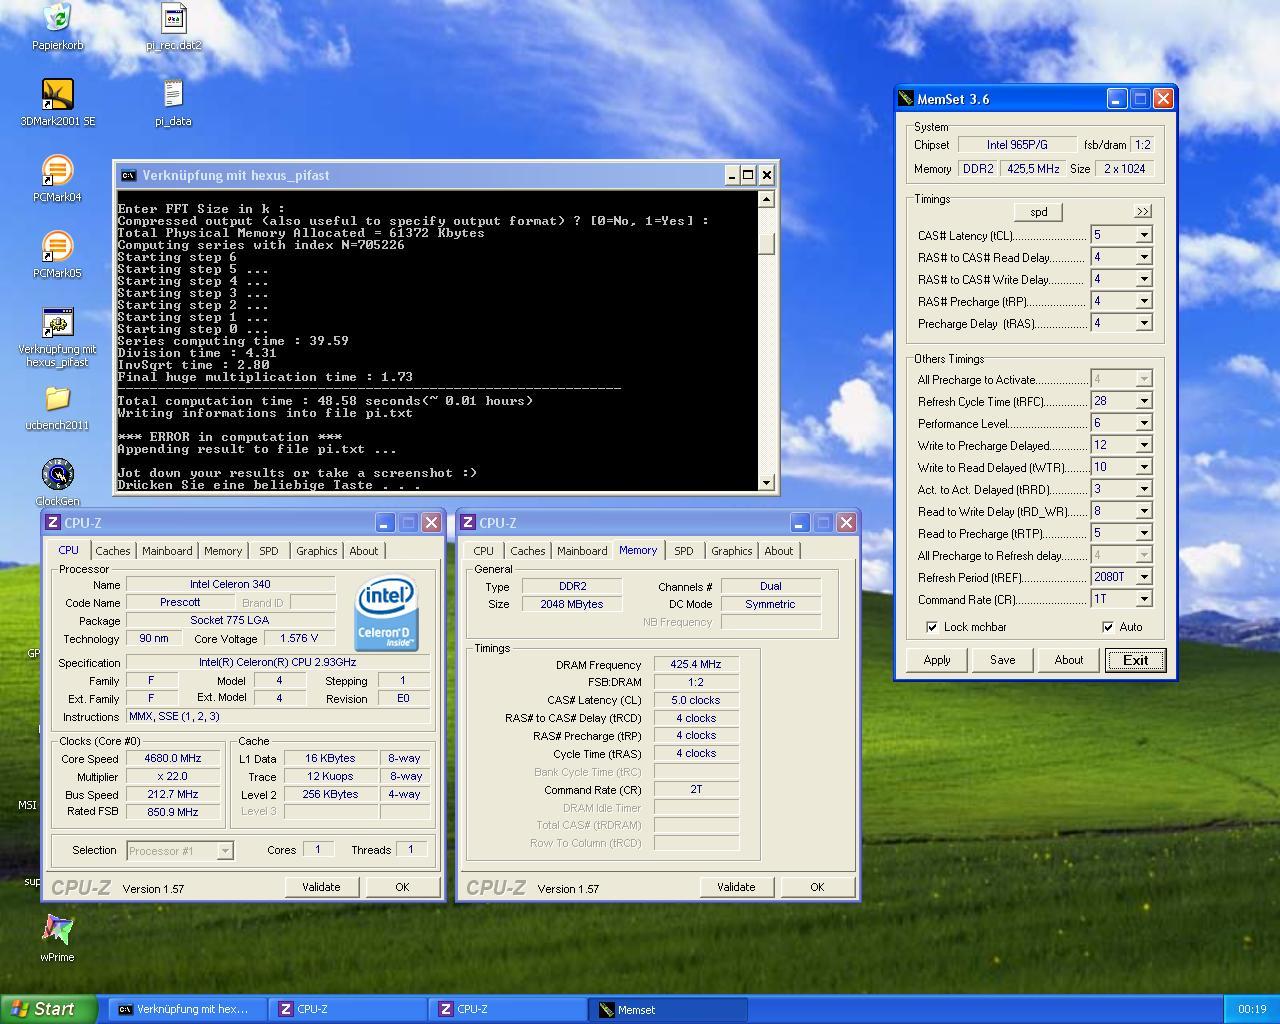Open the RAS# Precharge (tRP) dropdown

[1144, 301]
